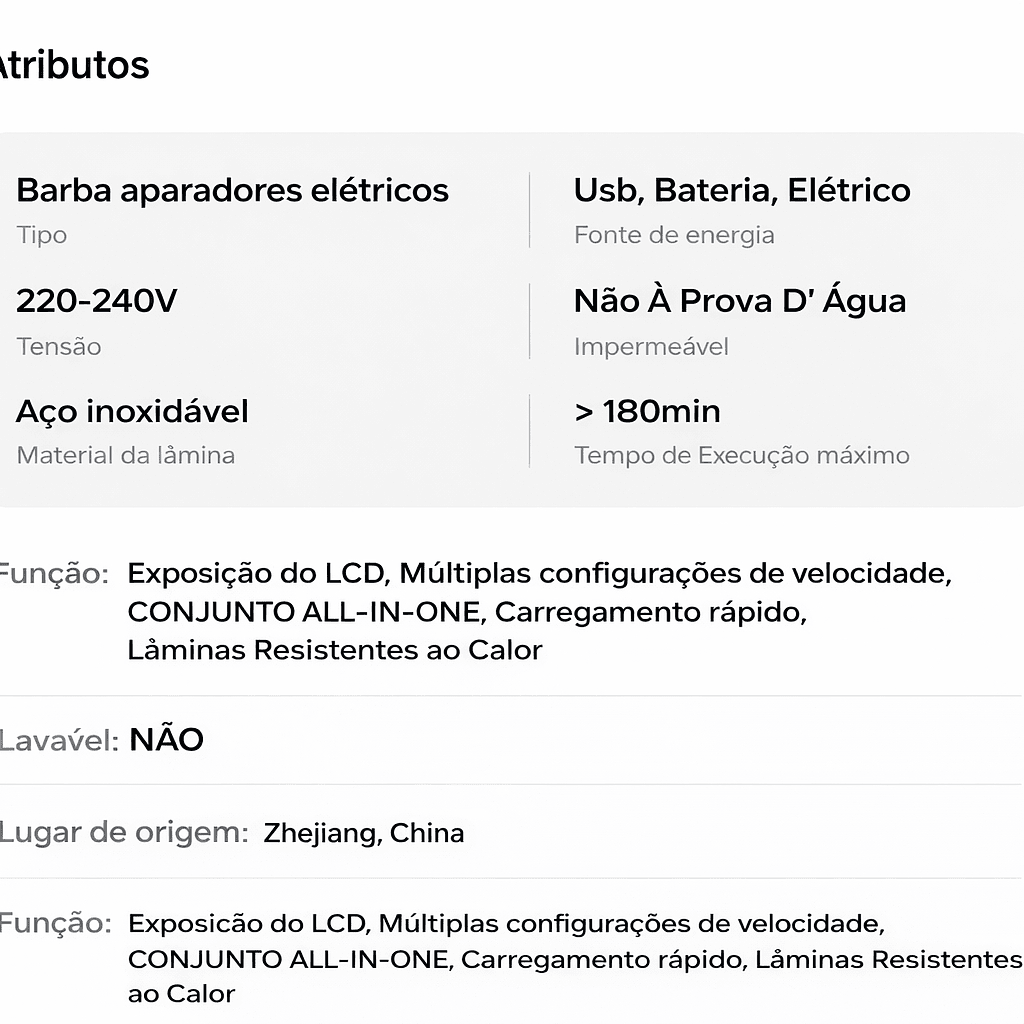Screen dimensions: 1024x1024
Task: Click the 'Impermeável' attribute label
Action: pos(651,347)
